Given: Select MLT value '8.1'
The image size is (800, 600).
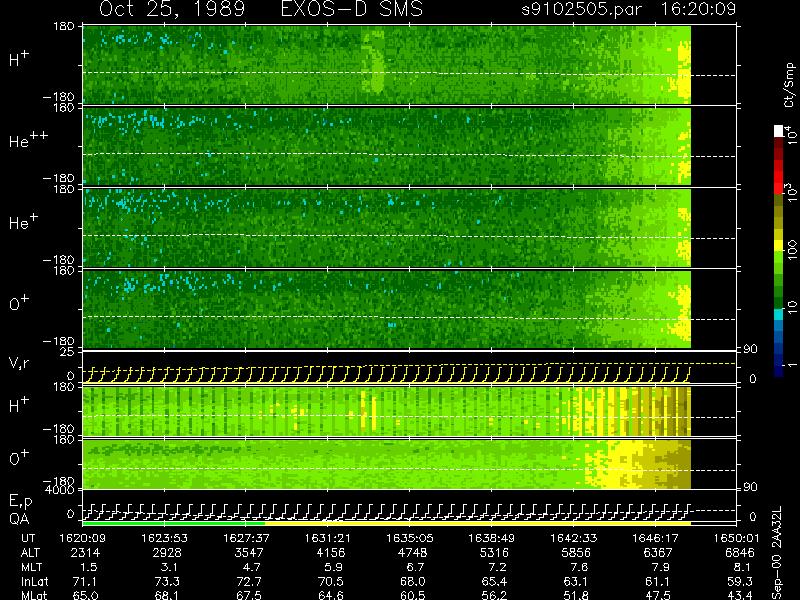Looking at the screenshot, I should point(743,567).
